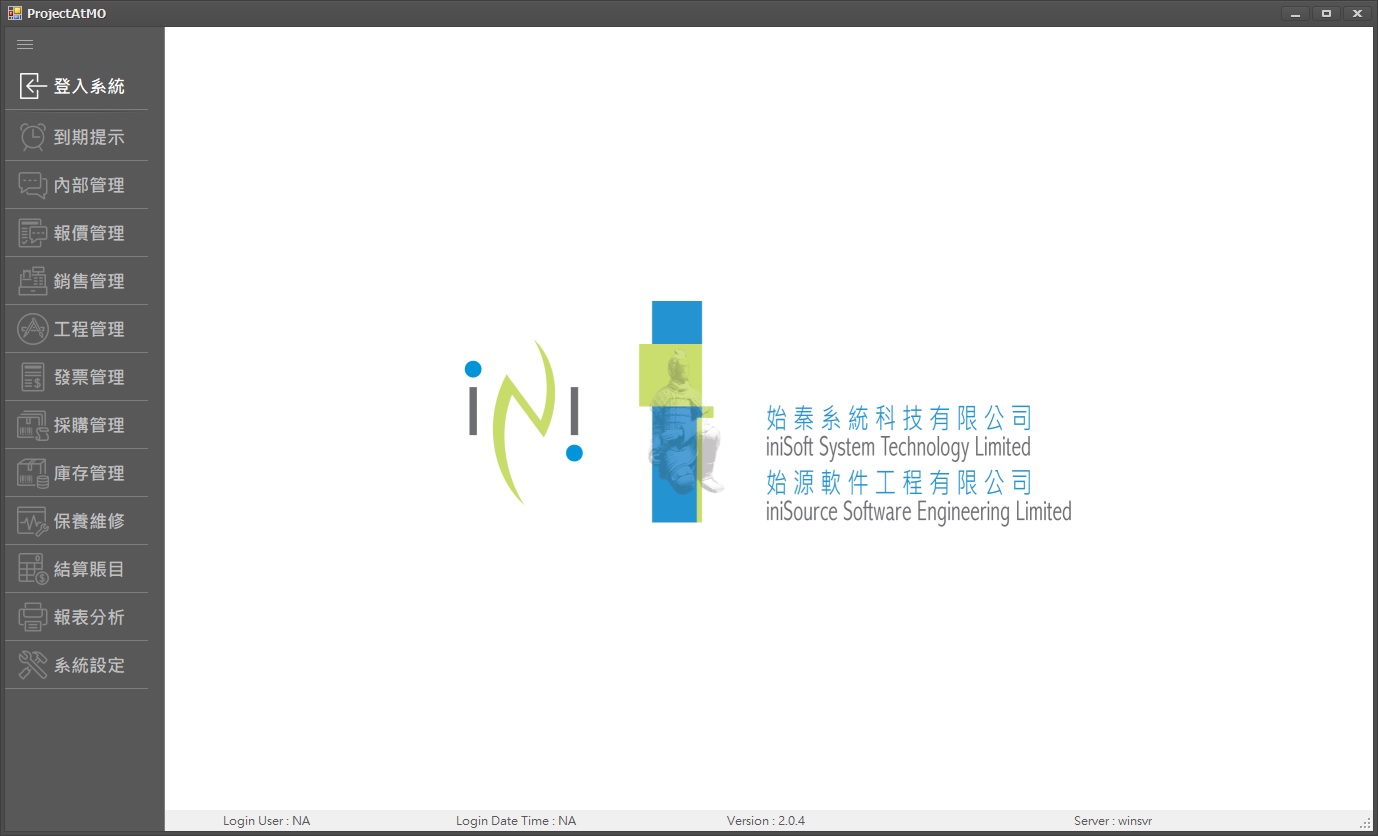Screen dimensions: 1378x836
Task: Select 保養維修 menu label
Action: point(89,521)
